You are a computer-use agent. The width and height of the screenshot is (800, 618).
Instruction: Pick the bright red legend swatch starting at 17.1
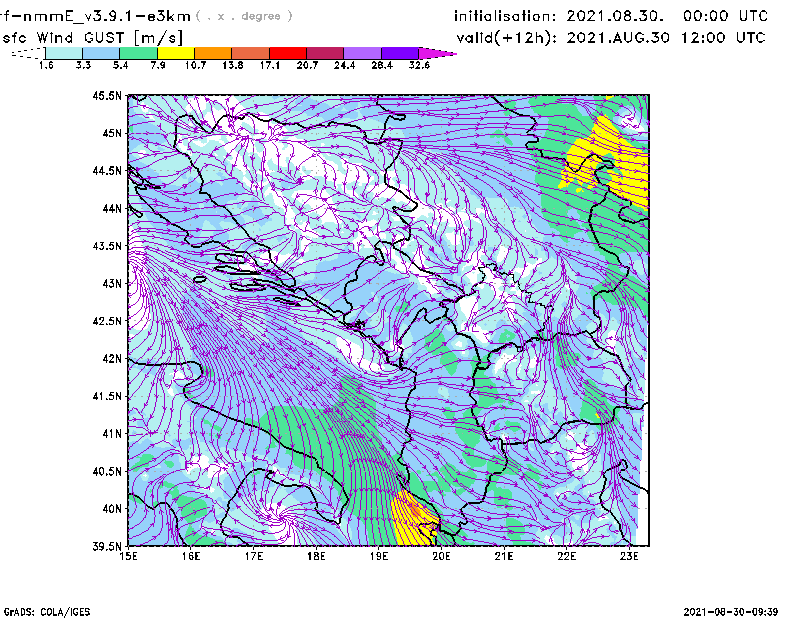[288, 53]
